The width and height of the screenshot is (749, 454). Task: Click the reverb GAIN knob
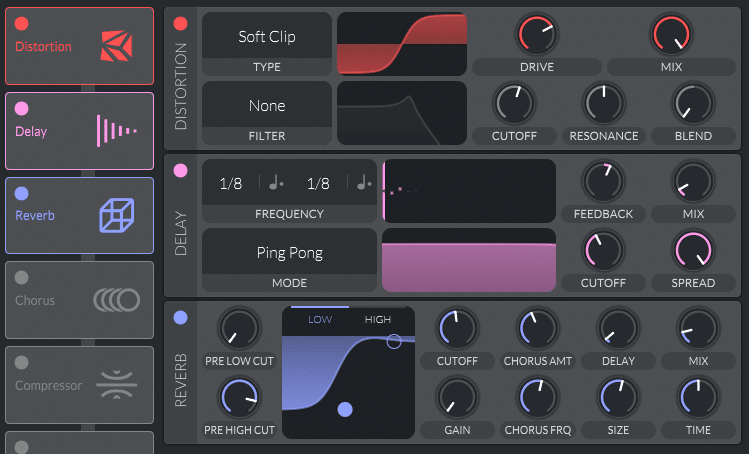(457, 398)
